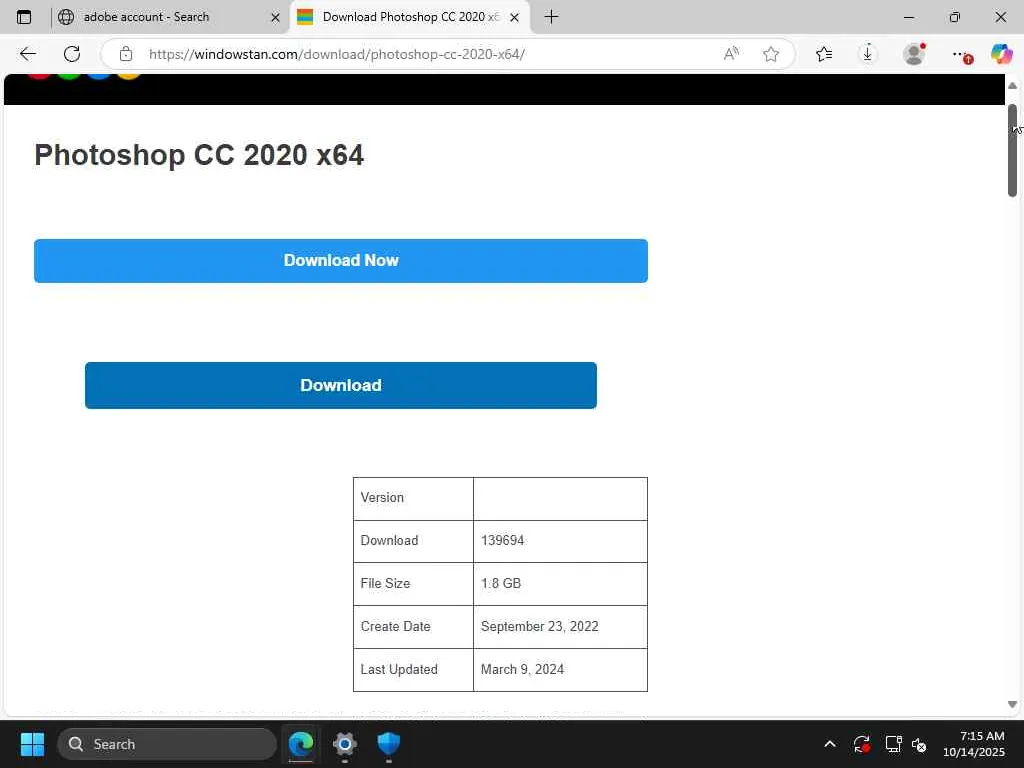
Task: Open the clock showing 7:15 AM
Action: click(974, 744)
